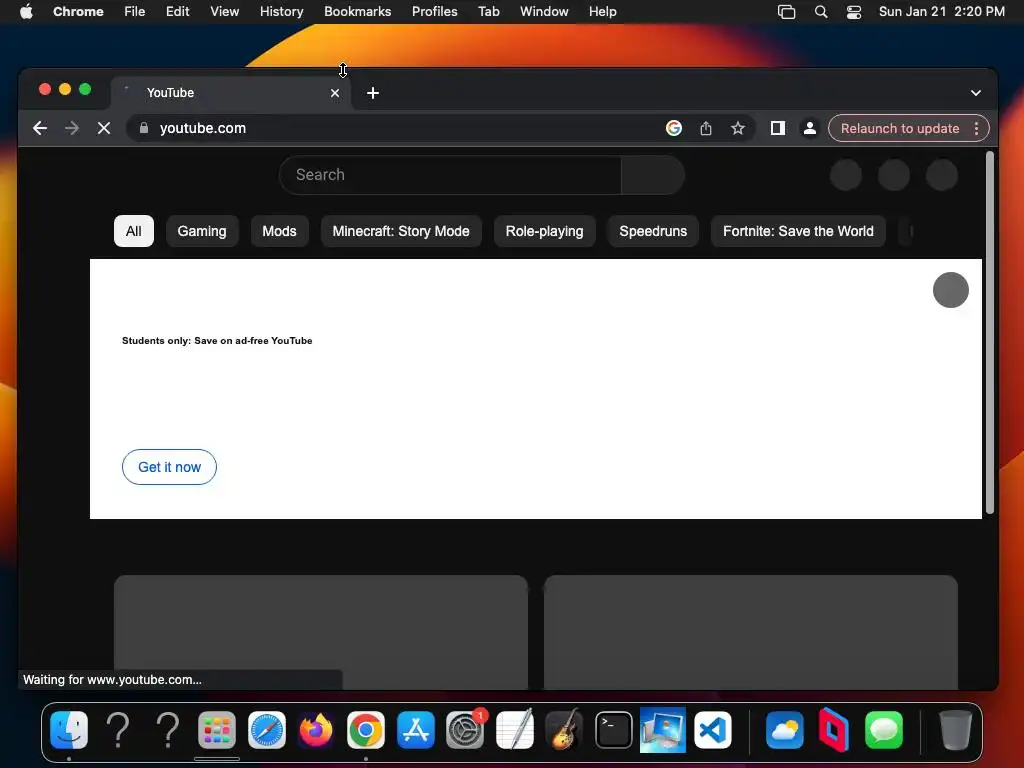This screenshot has width=1024, height=768.
Task: Click the search submit button beside Search
Action: (x=652, y=174)
